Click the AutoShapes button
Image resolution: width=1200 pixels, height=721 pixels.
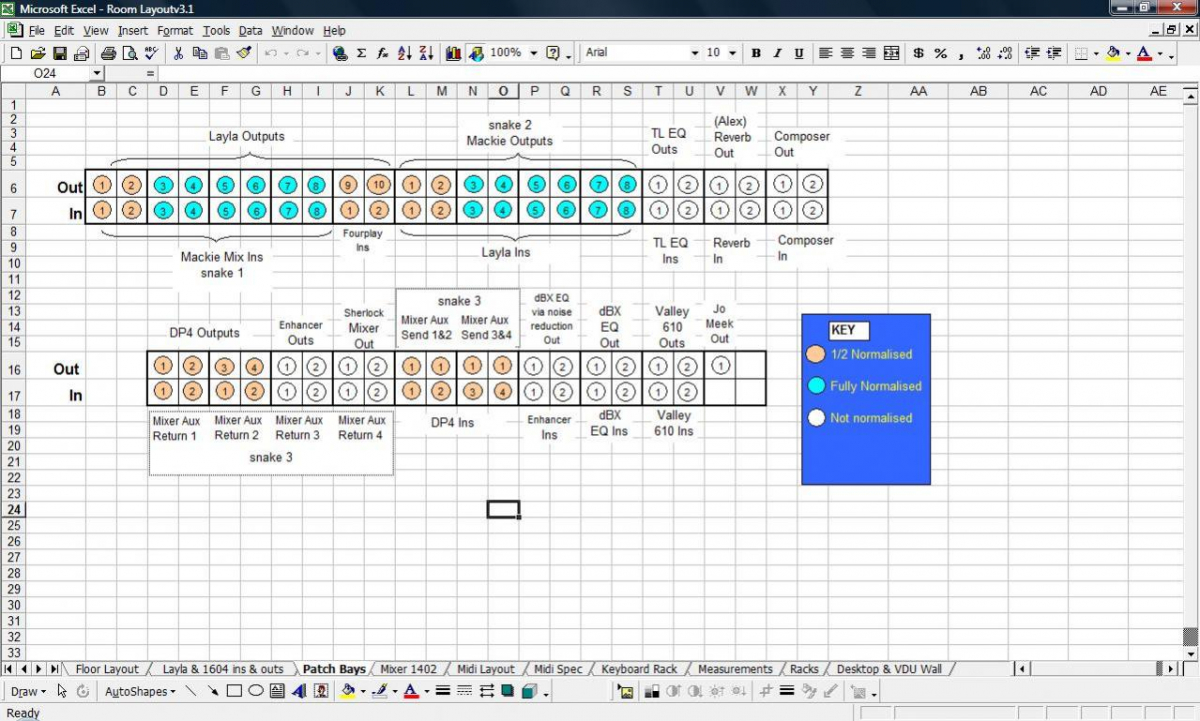[x=138, y=691]
